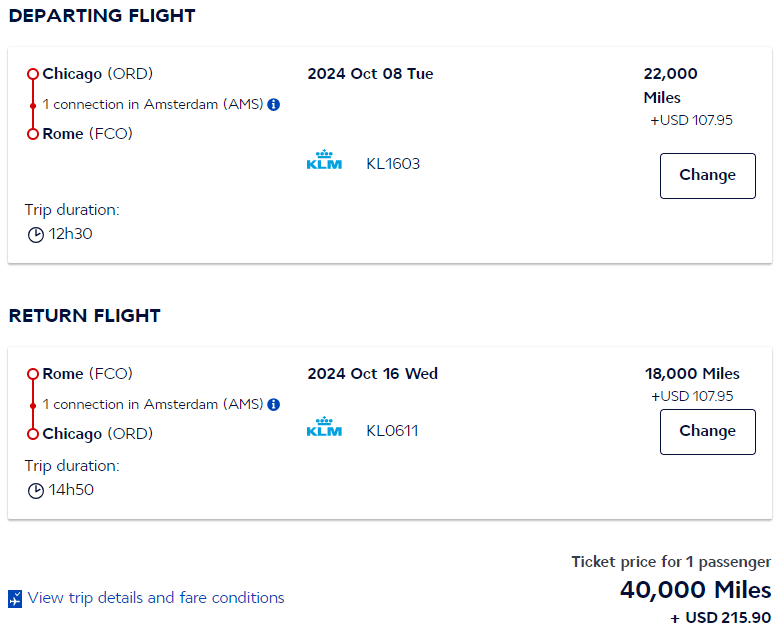This screenshot has height=637, width=783.
Task: Click the KLM logo next to KL0611
Action: point(324,428)
